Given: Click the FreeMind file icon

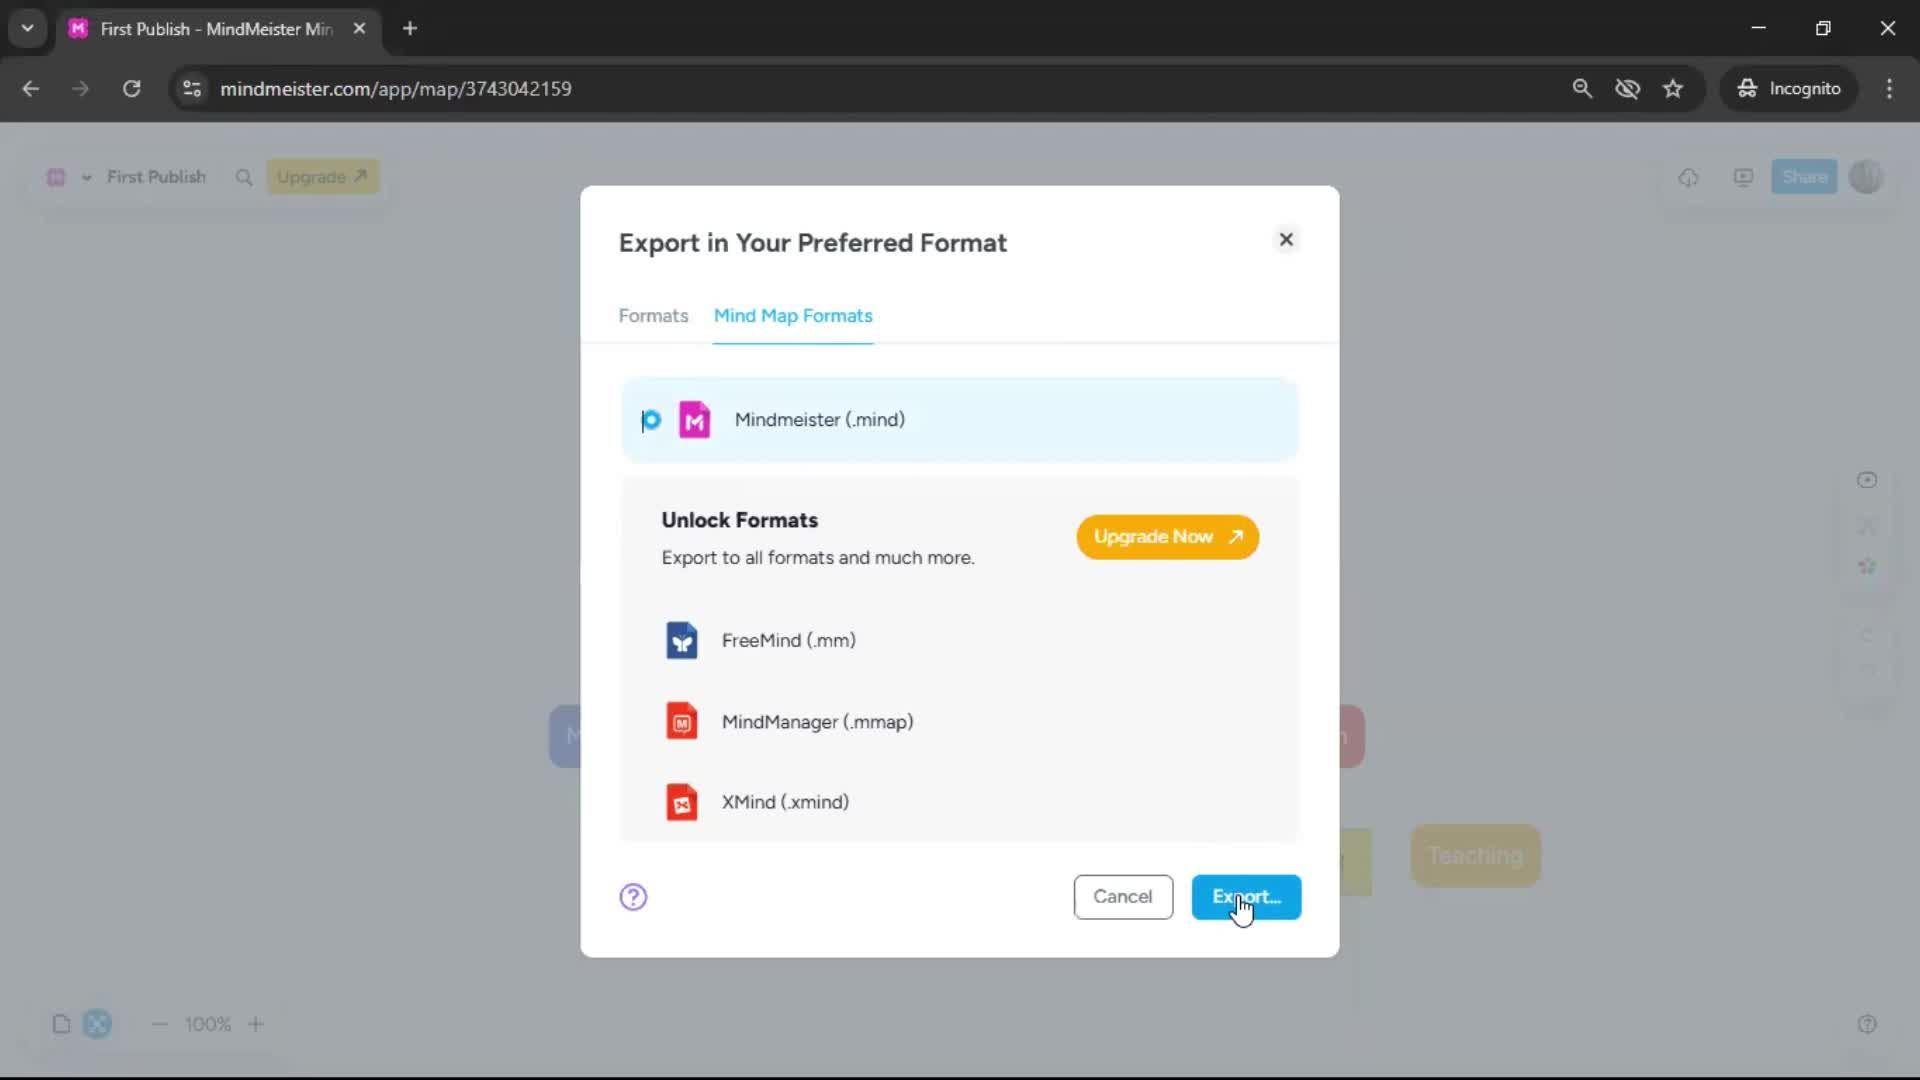Looking at the screenshot, I should [x=682, y=641].
